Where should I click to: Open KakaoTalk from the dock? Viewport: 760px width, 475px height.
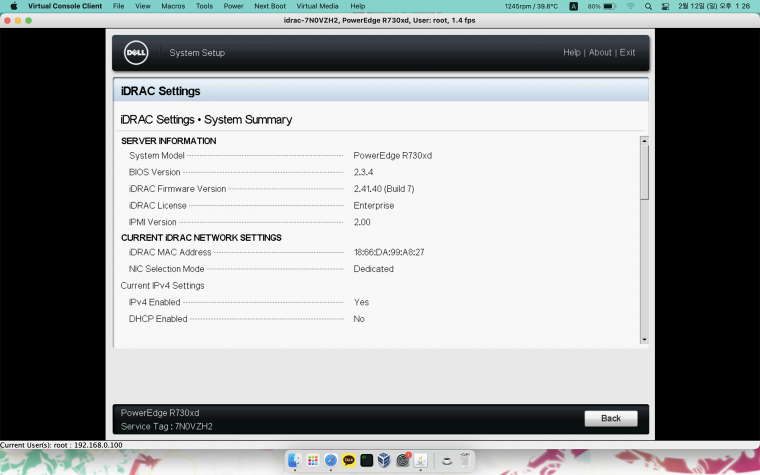click(348, 460)
